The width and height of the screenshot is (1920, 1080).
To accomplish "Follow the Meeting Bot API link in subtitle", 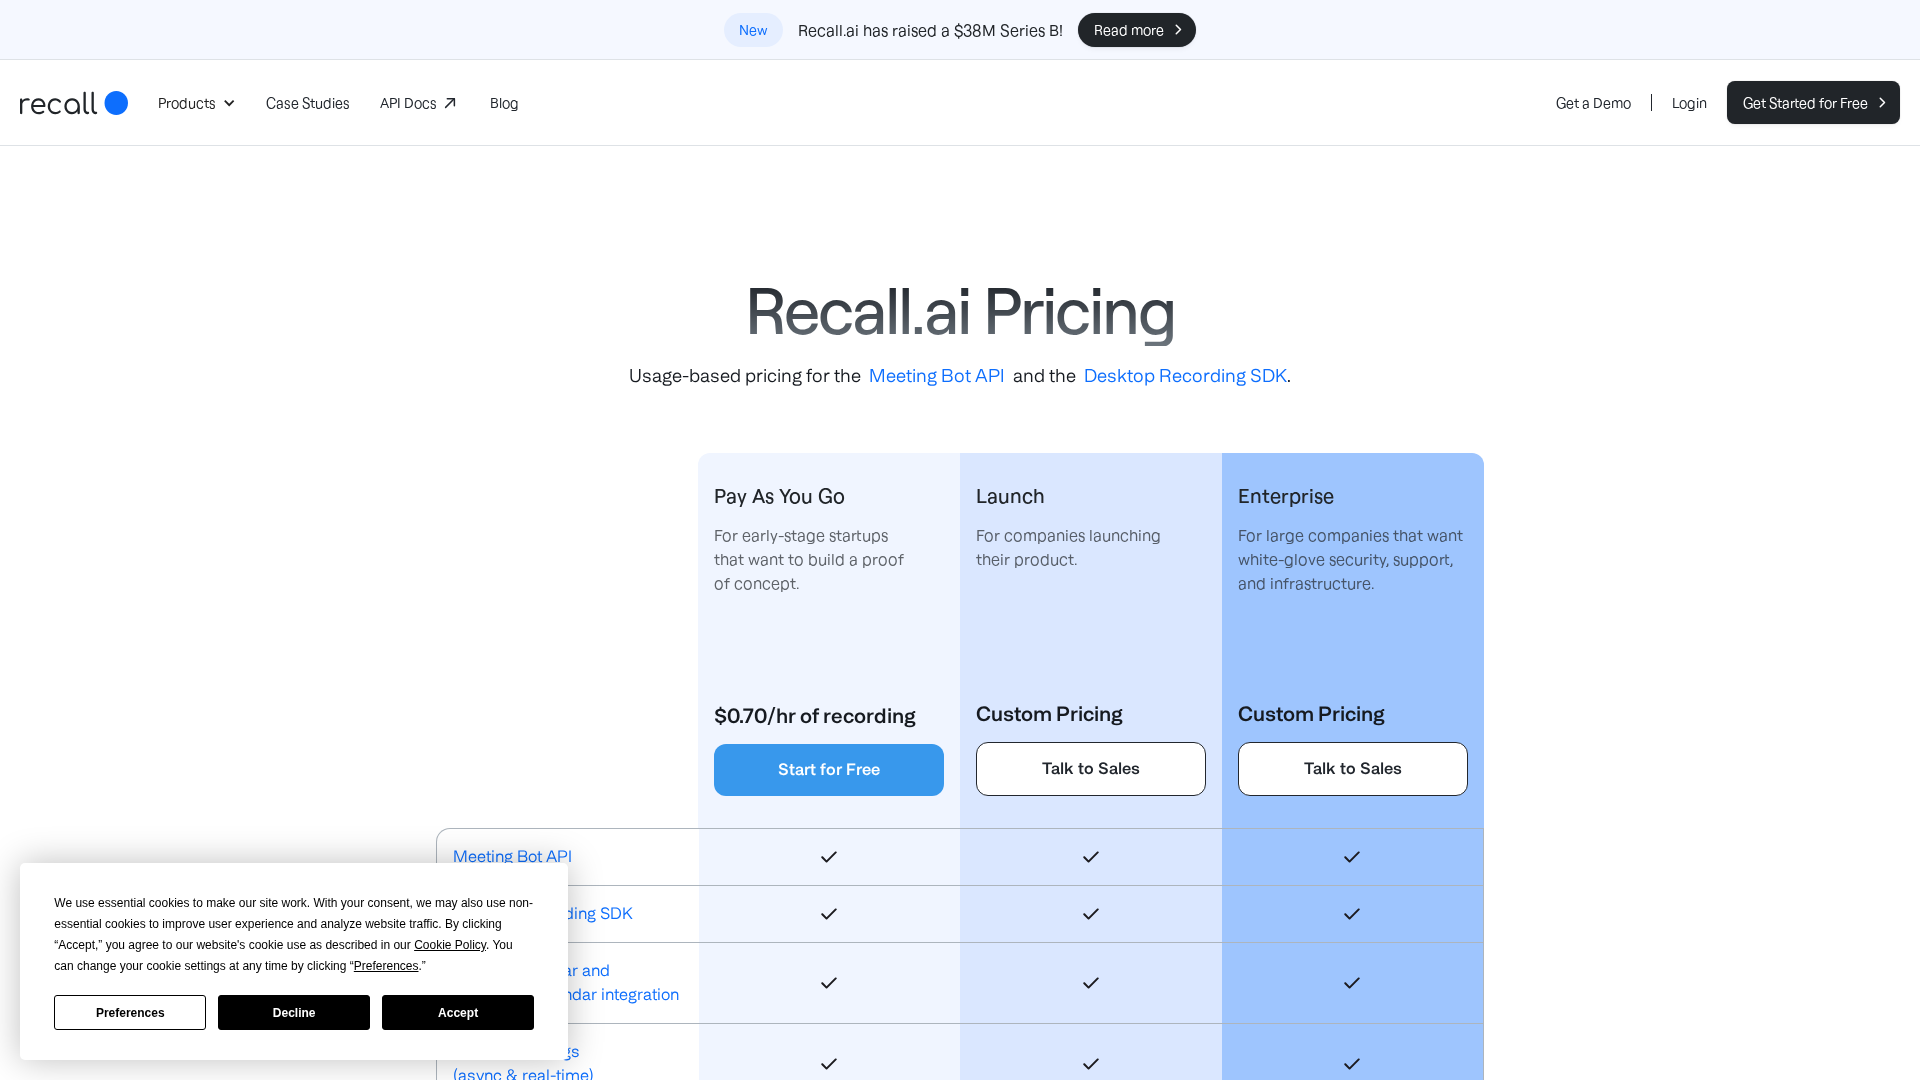I will pos(936,376).
